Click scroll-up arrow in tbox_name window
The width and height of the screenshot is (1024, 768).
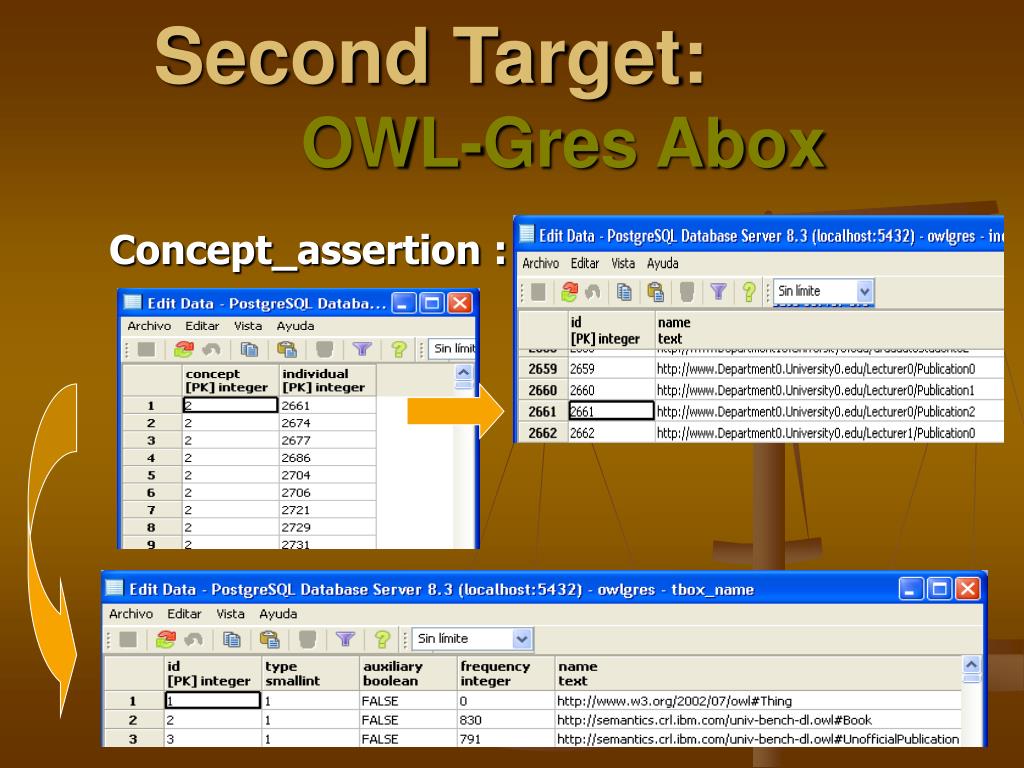tap(971, 665)
